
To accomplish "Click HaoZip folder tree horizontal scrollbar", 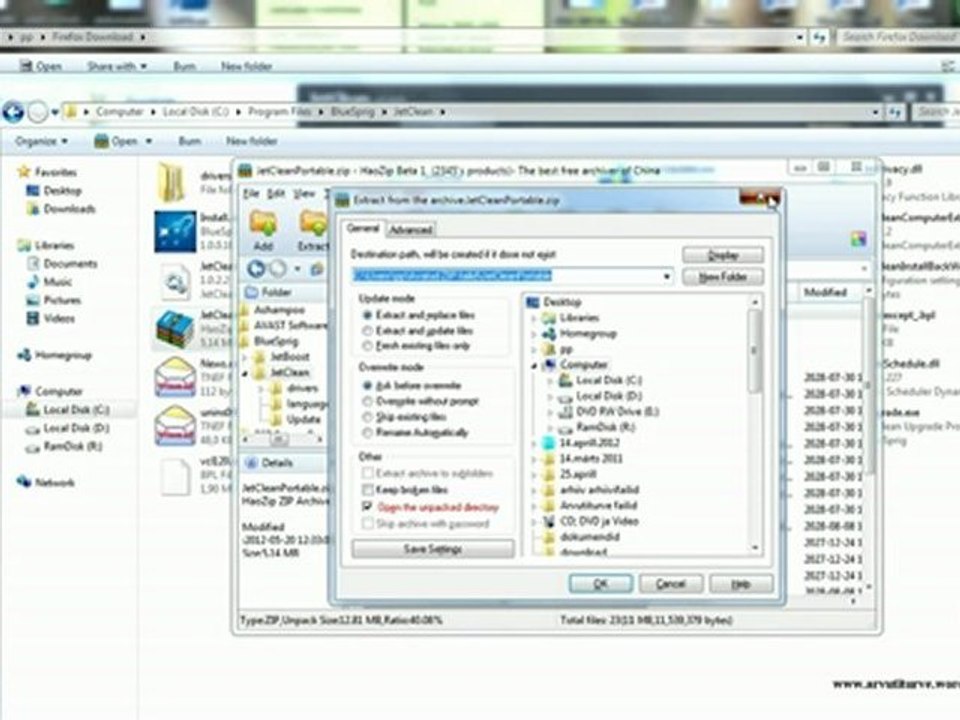I will (x=281, y=439).
